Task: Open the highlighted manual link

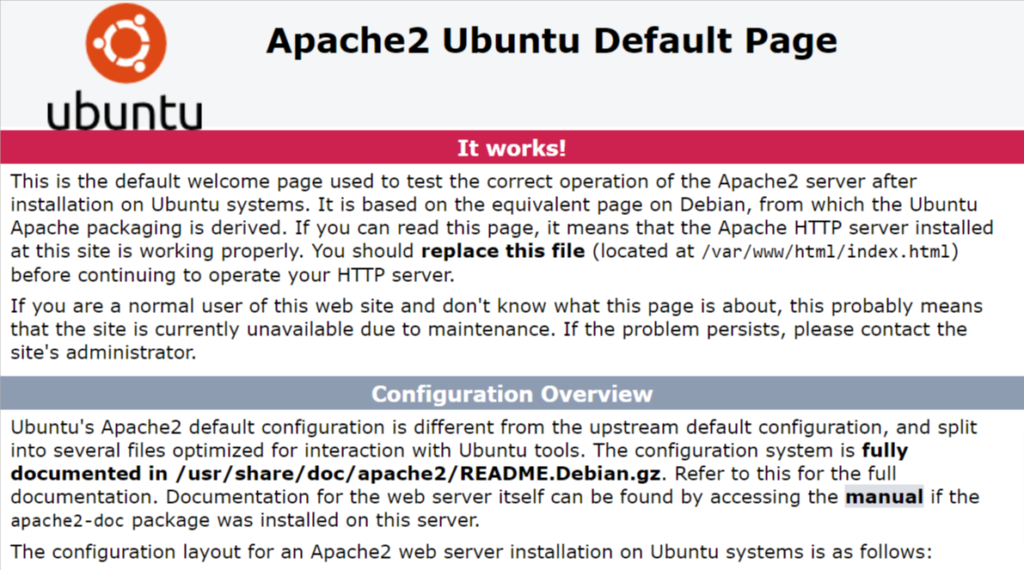Action: click(884, 498)
